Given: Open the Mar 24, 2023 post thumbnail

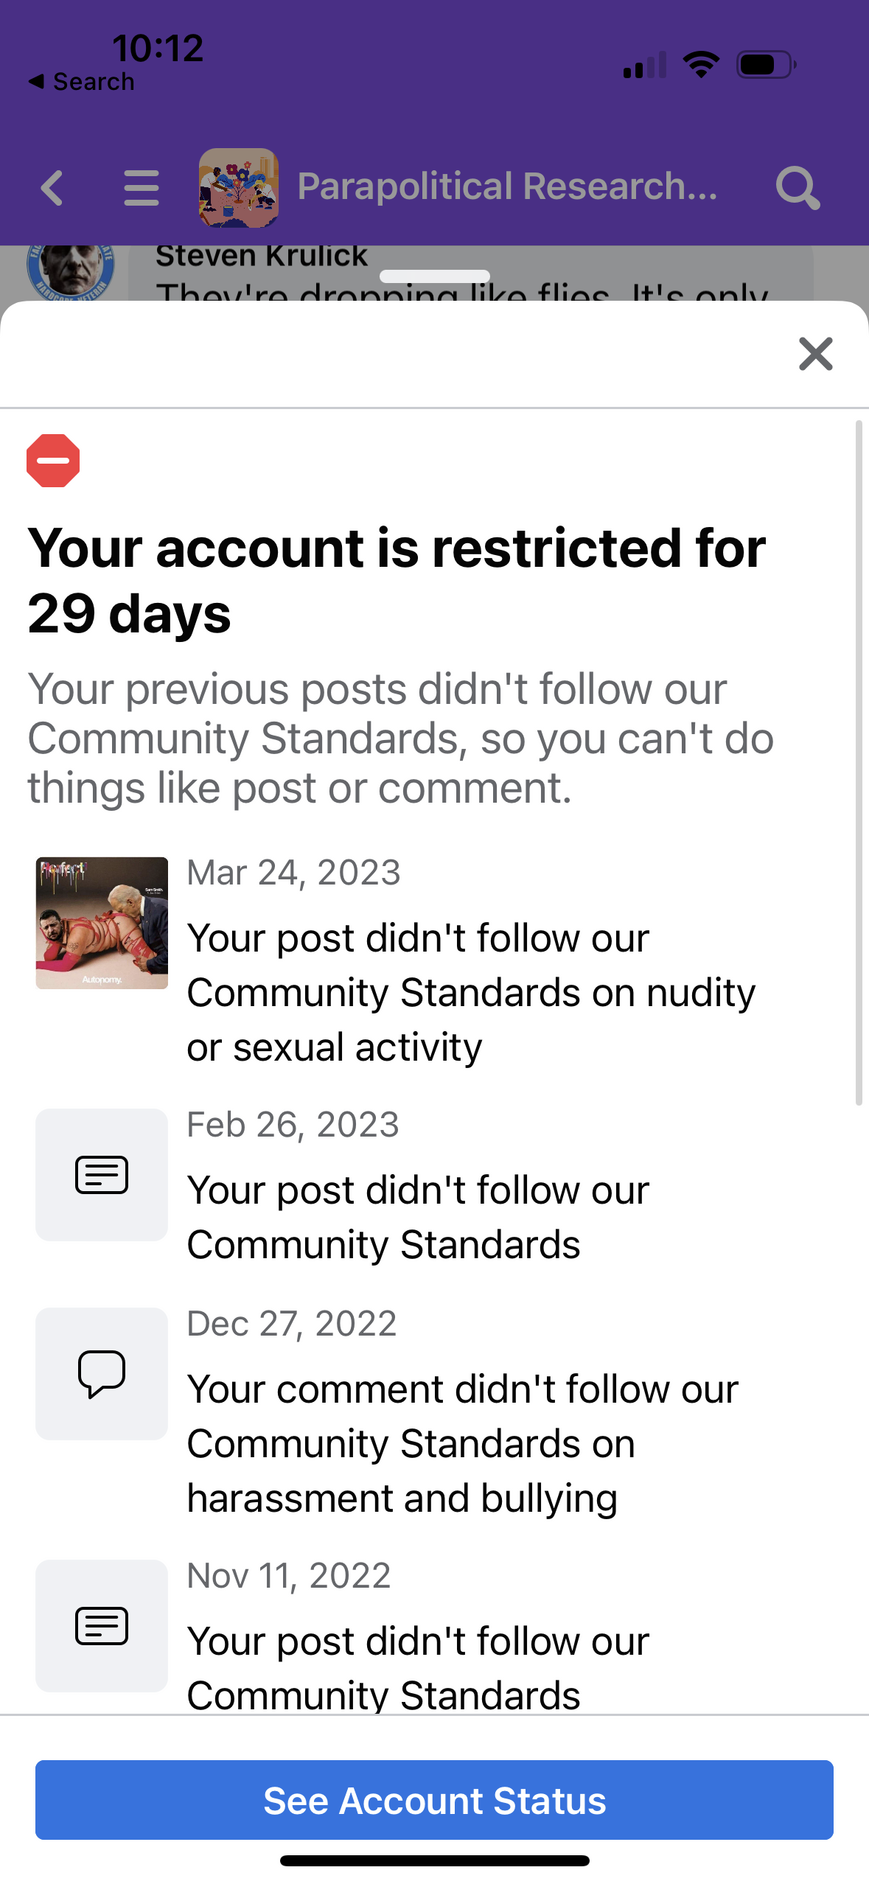Looking at the screenshot, I should pos(102,923).
